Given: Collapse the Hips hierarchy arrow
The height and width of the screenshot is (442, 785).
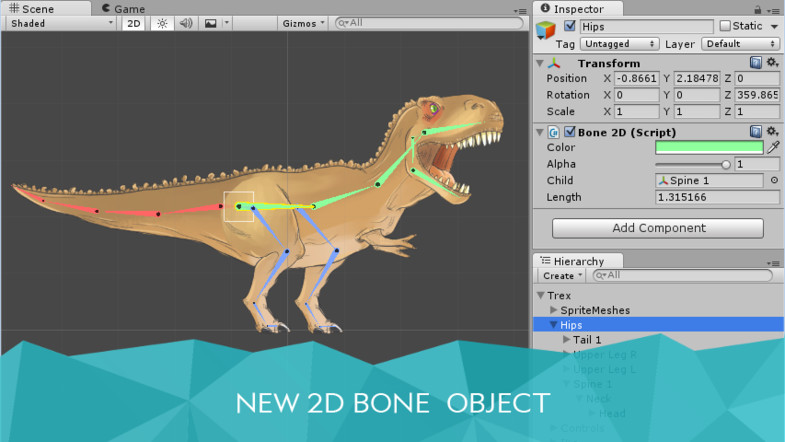Looking at the screenshot, I should (x=553, y=325).
